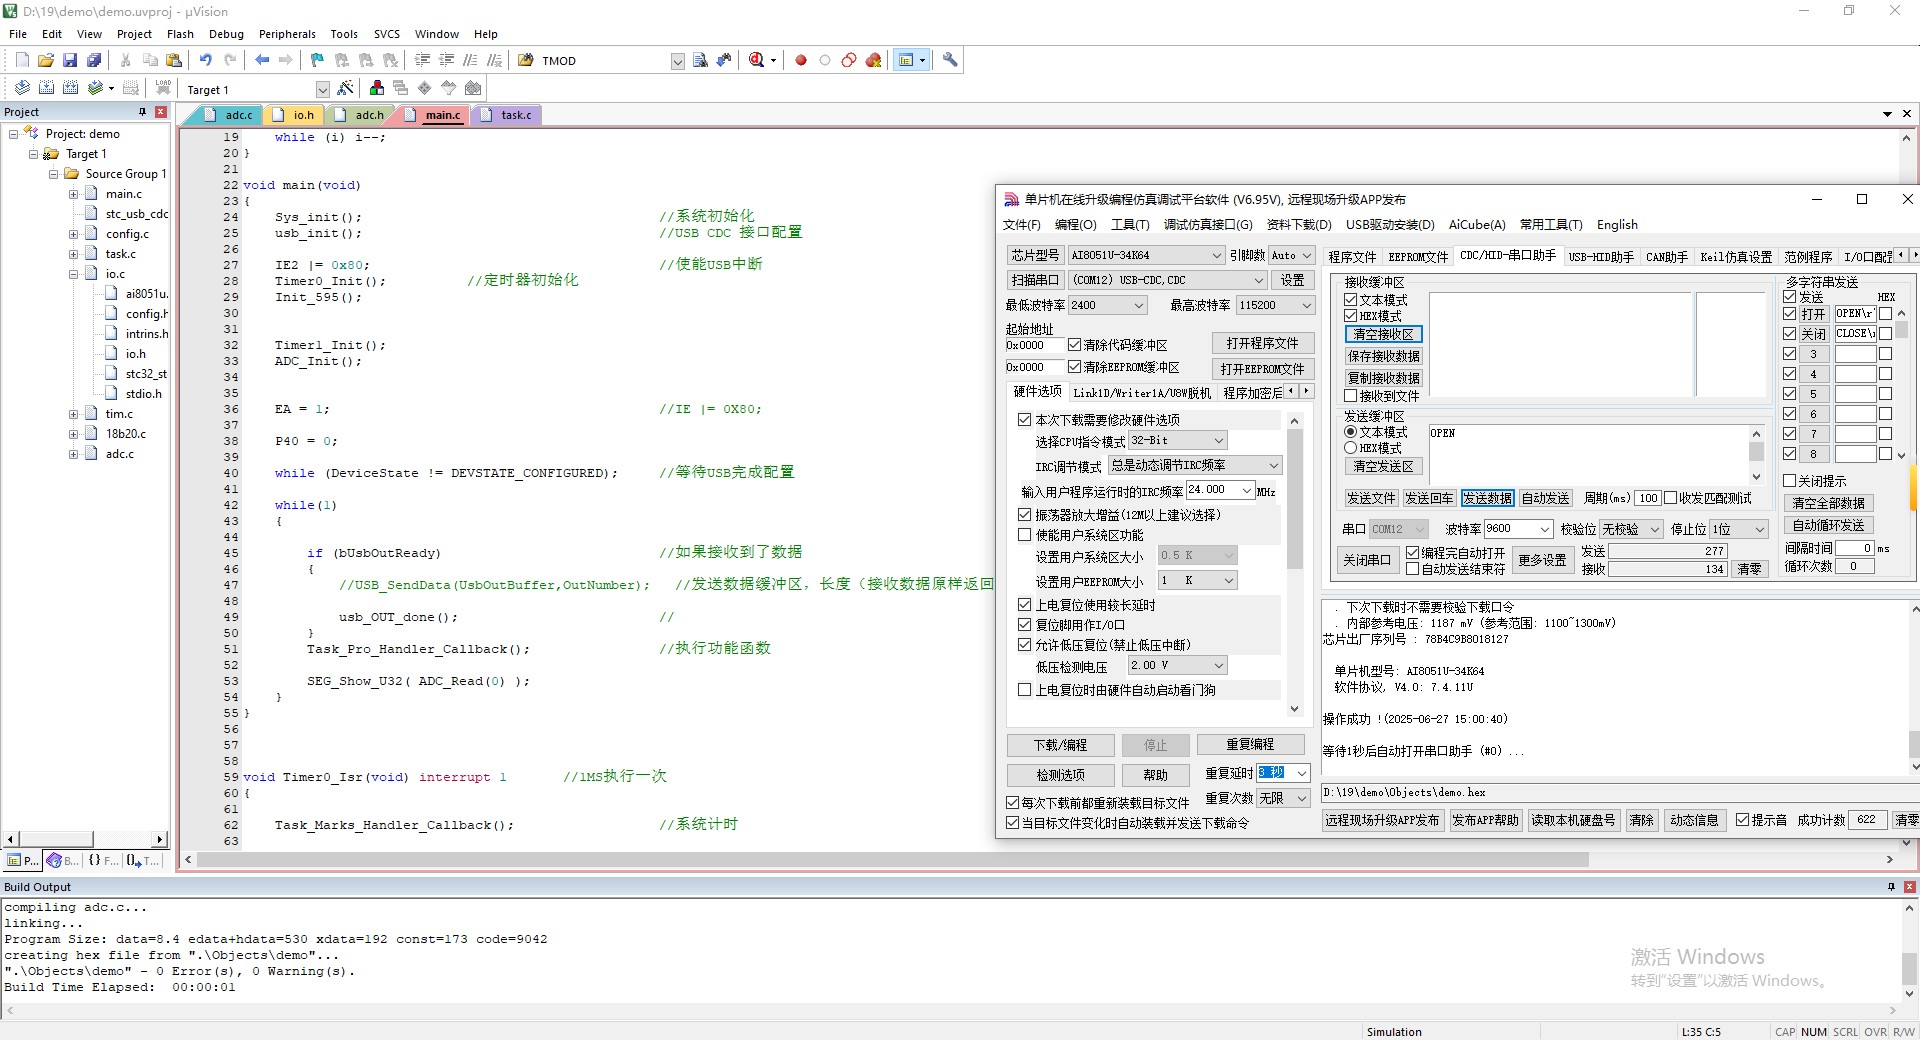Click the Undo arrow icon
Viewport: 1920px width, 1040px height.
(205, 61)
